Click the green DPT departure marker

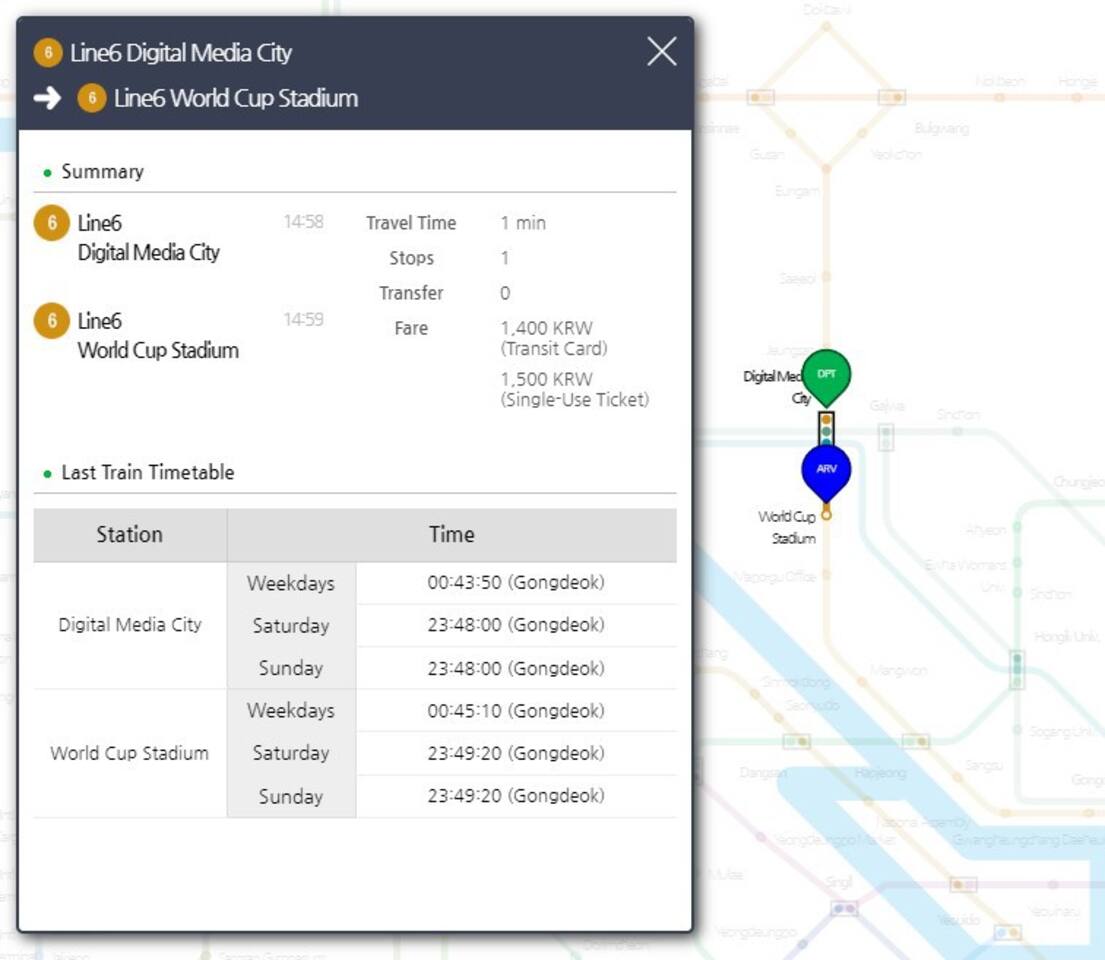826,374
